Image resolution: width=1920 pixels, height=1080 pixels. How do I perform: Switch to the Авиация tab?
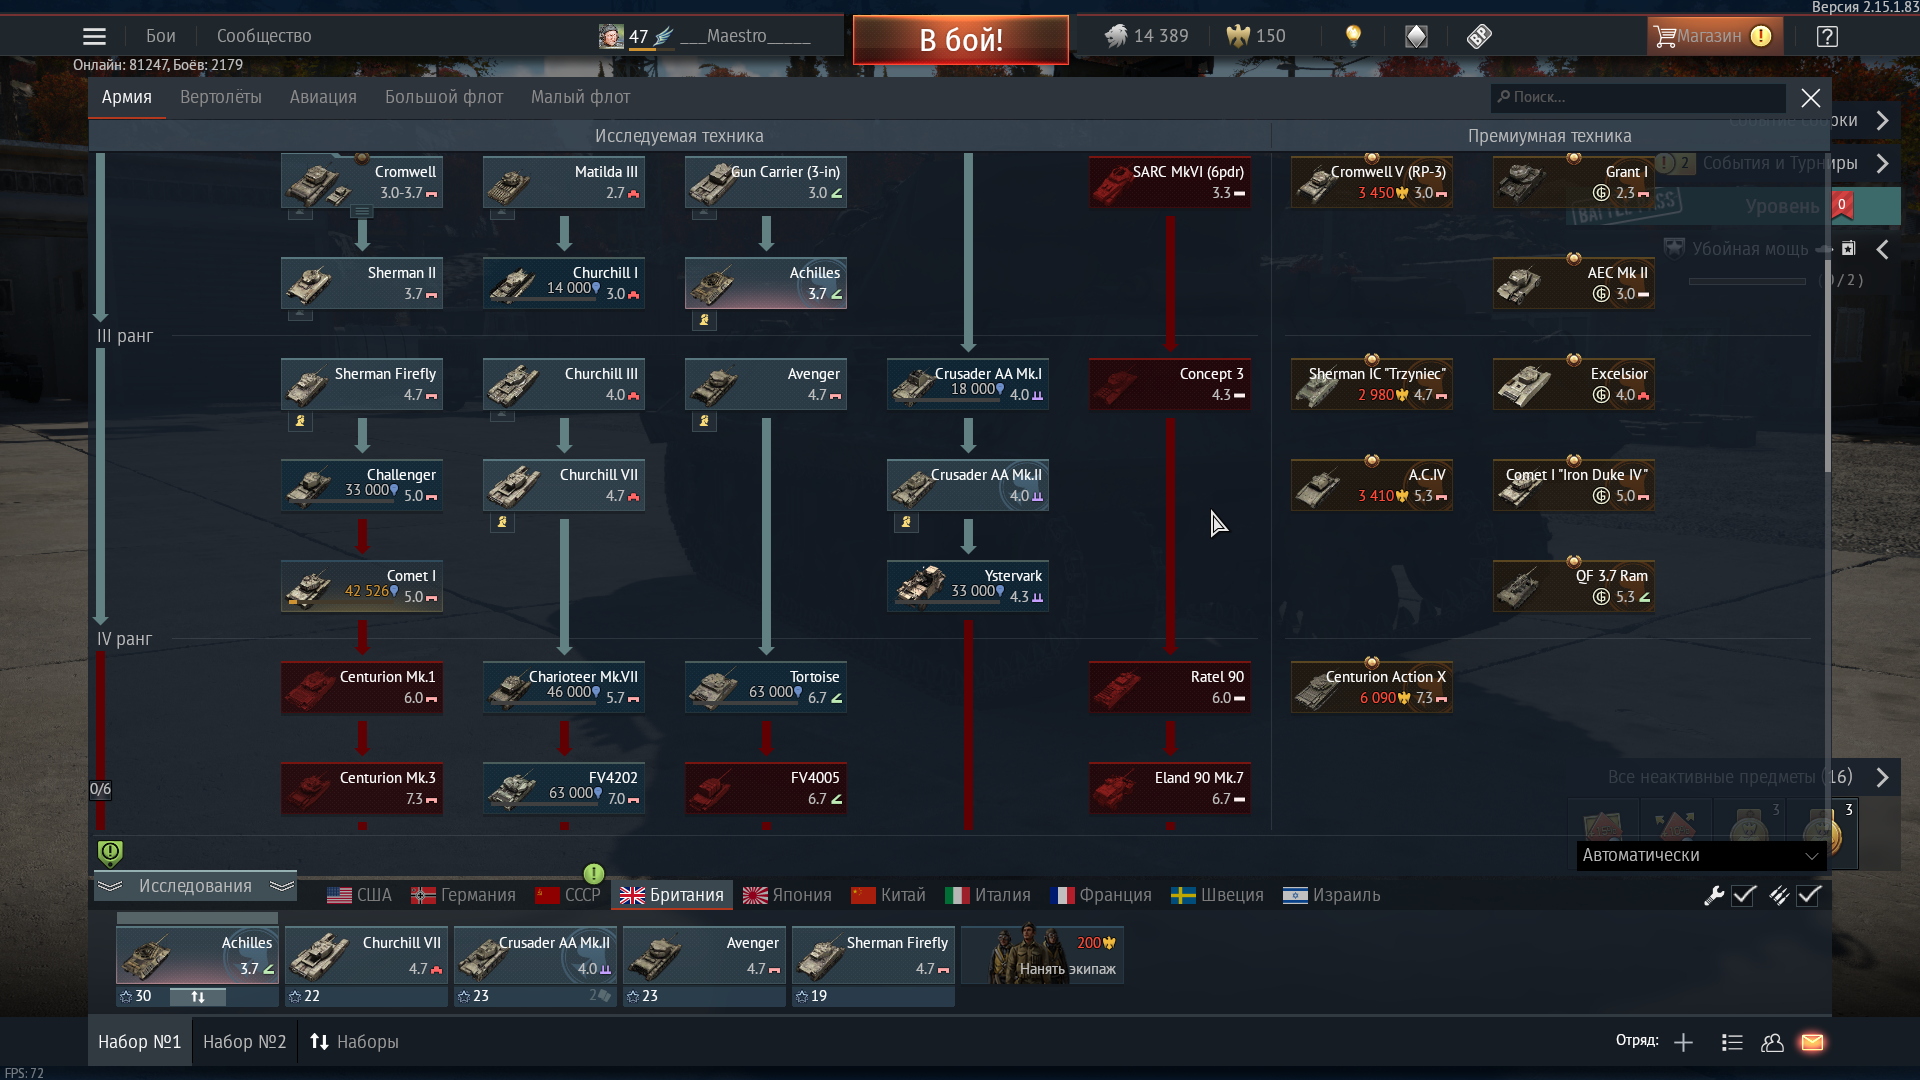point(323,97)
